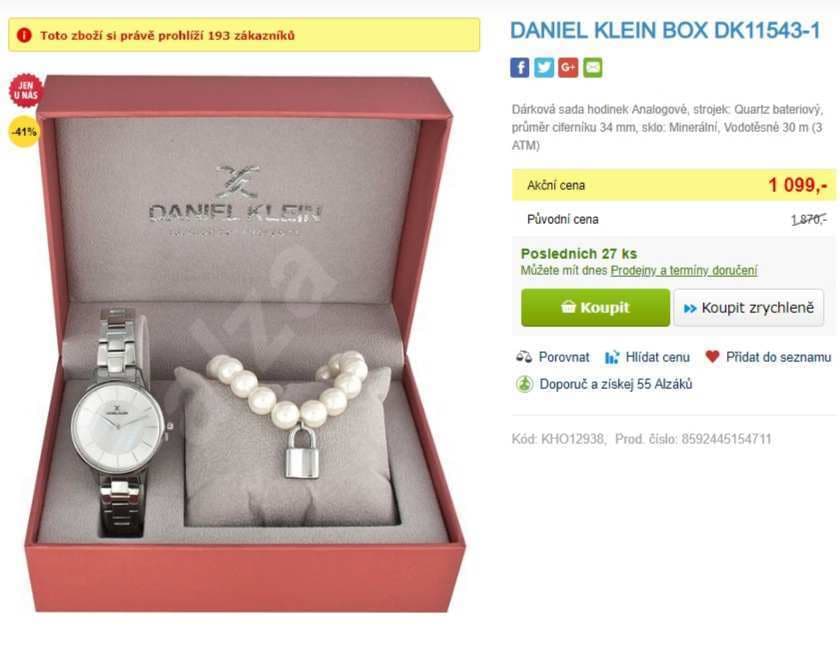This screenshot has width=840, height=648.
Task: Open Prodejny a termíny doručení link
Action: pyautogui.click(x=684, y=270)
